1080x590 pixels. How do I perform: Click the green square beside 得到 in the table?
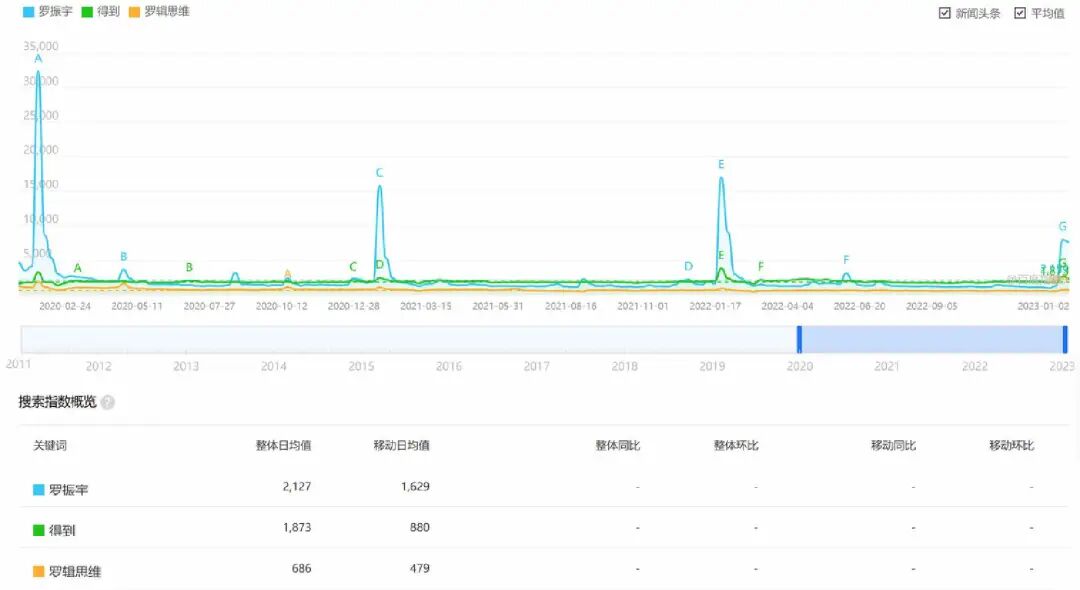click(39, 530)
